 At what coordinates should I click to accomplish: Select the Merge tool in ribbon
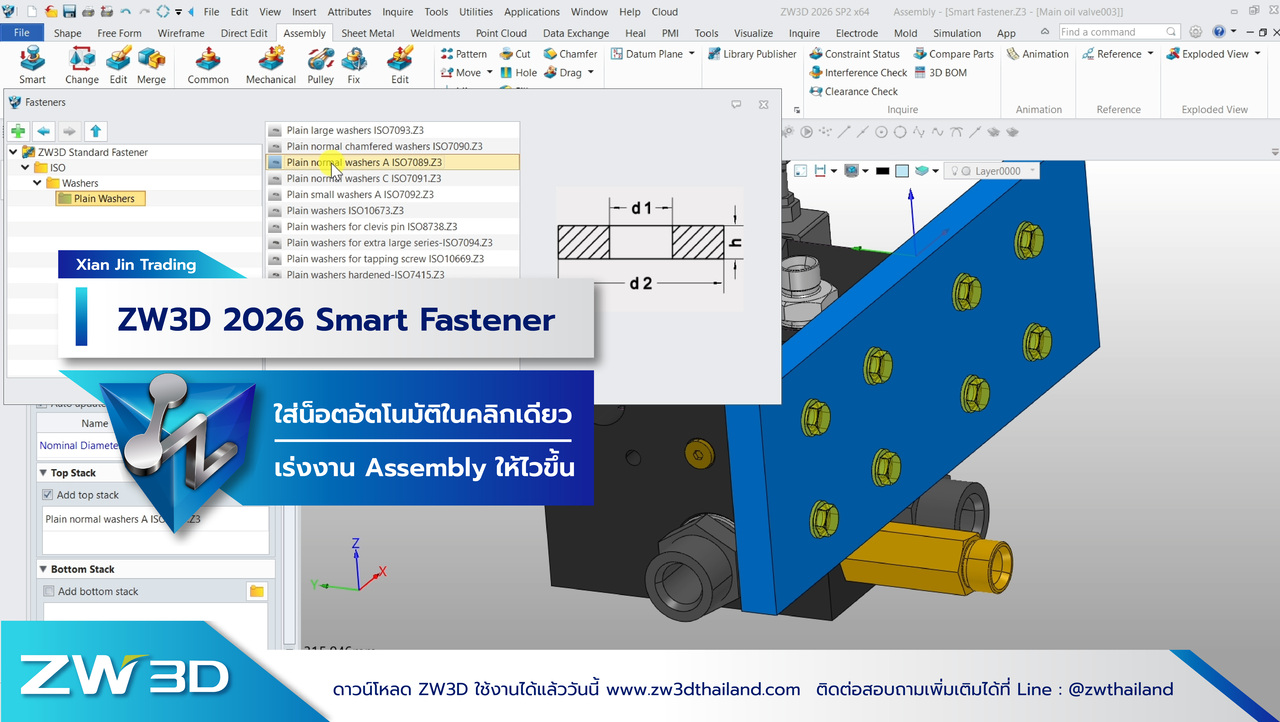point(152,64)
